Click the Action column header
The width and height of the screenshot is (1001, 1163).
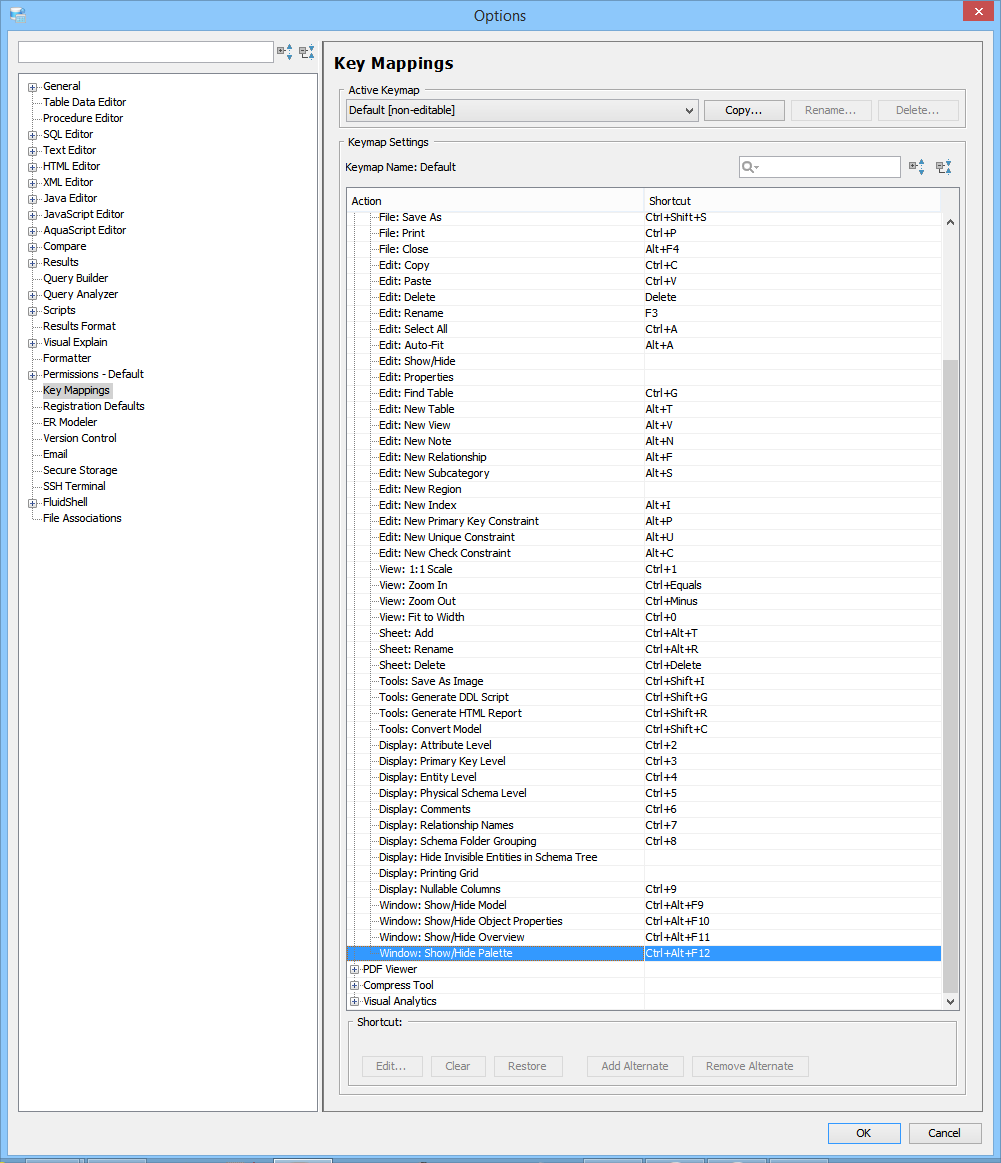495,201
